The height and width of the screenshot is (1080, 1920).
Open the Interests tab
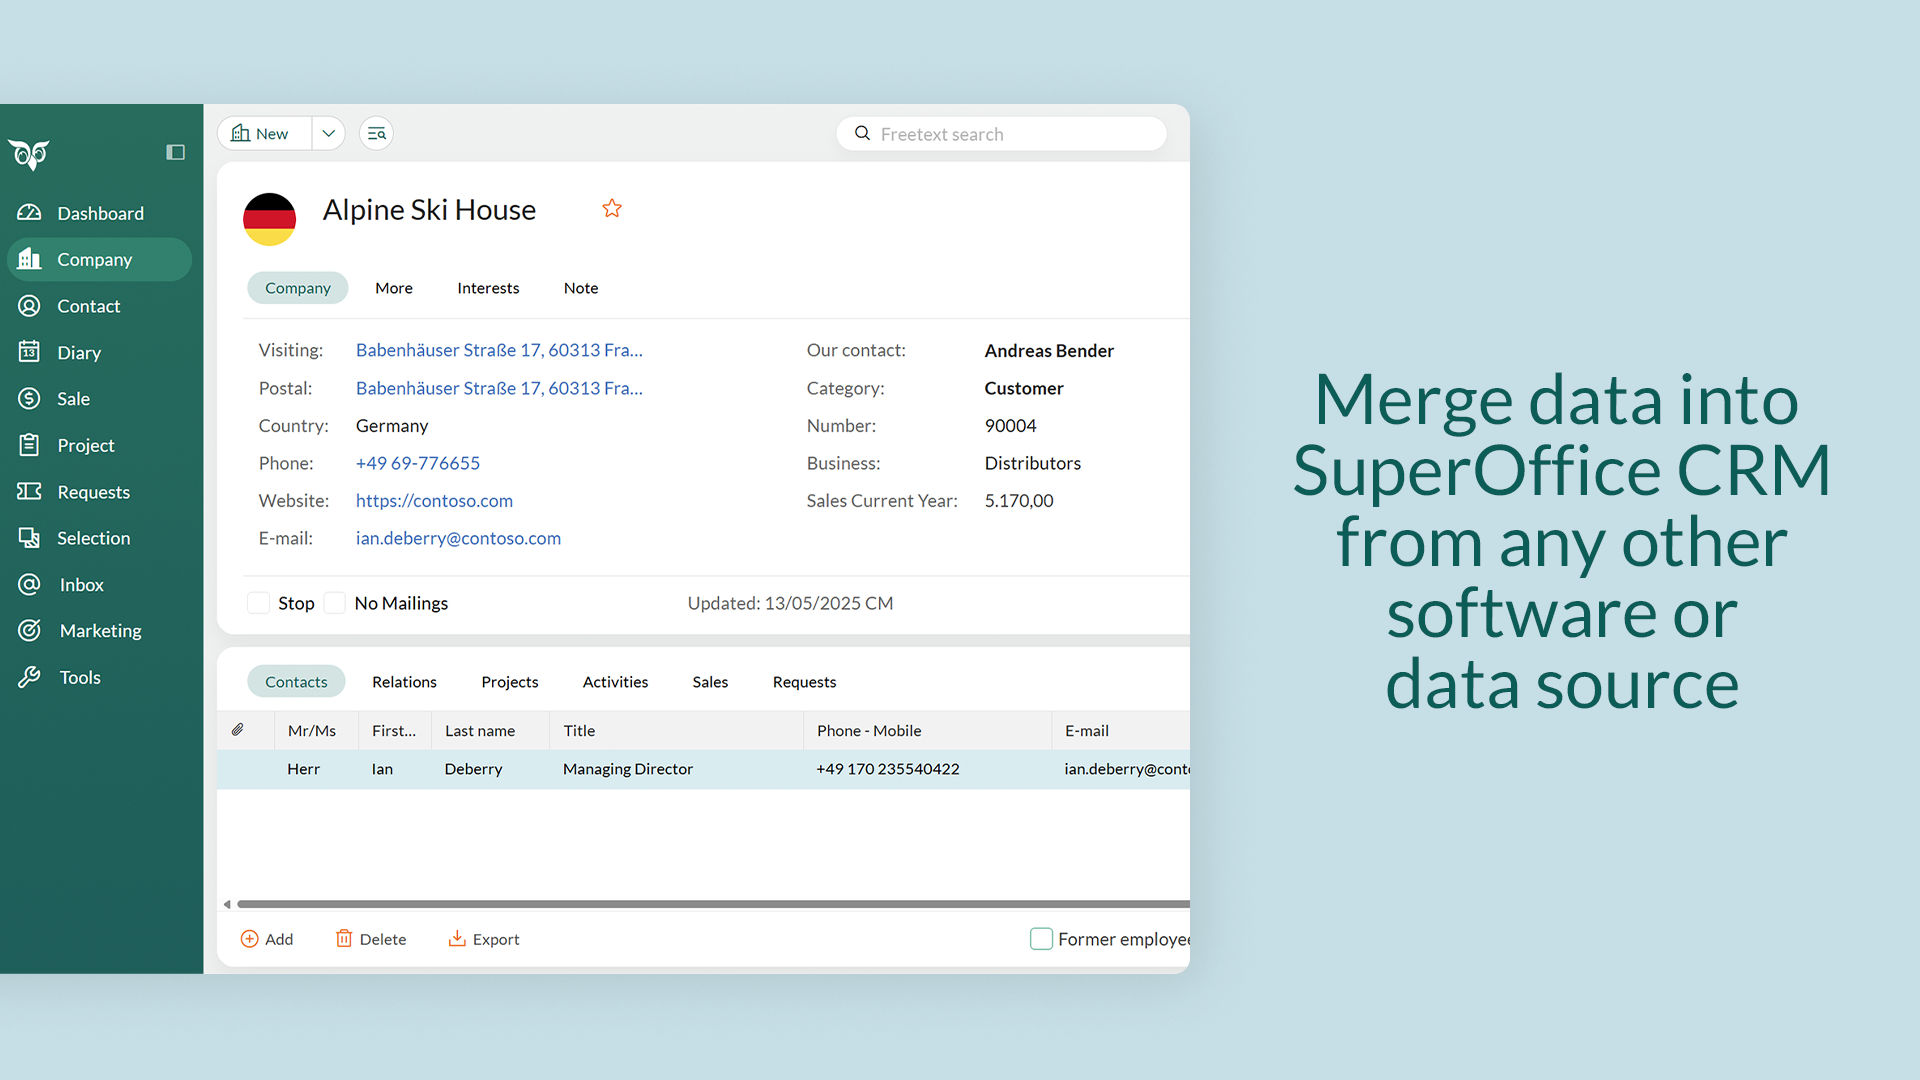pos(488,288)
